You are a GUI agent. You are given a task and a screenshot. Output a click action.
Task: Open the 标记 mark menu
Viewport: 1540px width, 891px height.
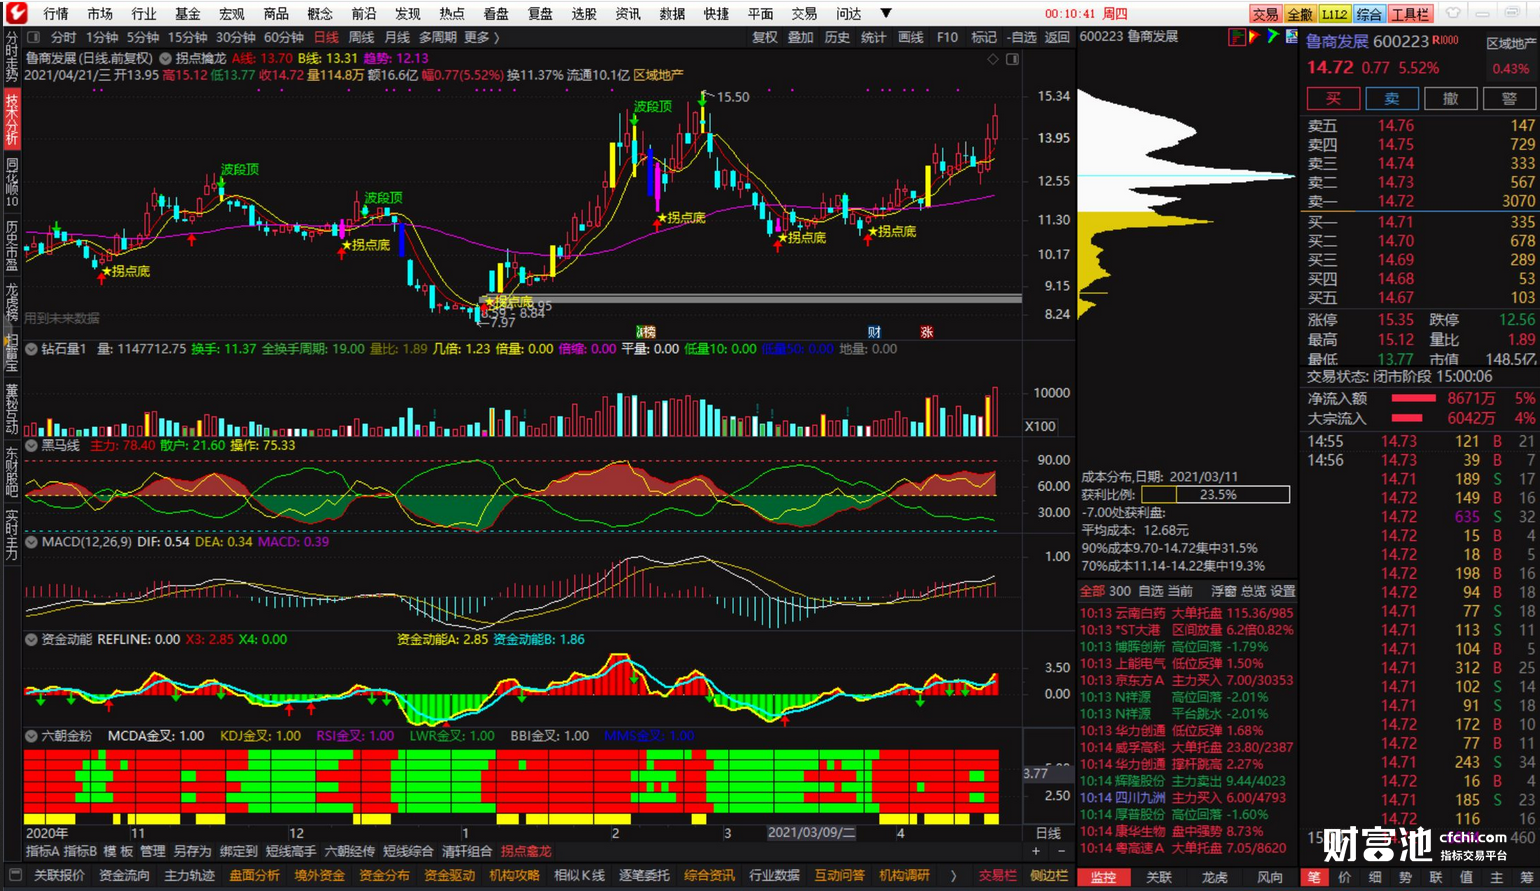(x=984, y=37)
